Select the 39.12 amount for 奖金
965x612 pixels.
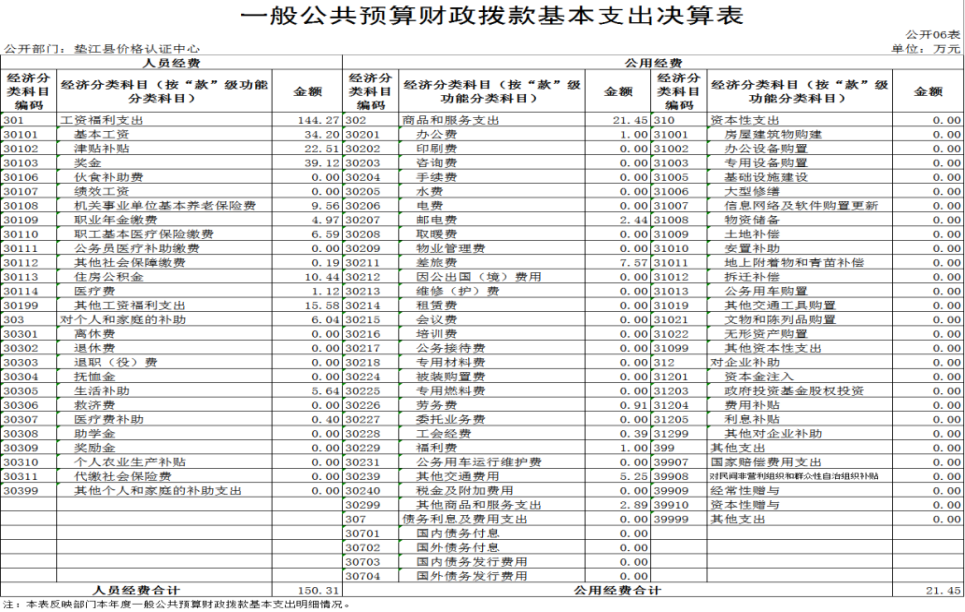click(x=322, y=163)
